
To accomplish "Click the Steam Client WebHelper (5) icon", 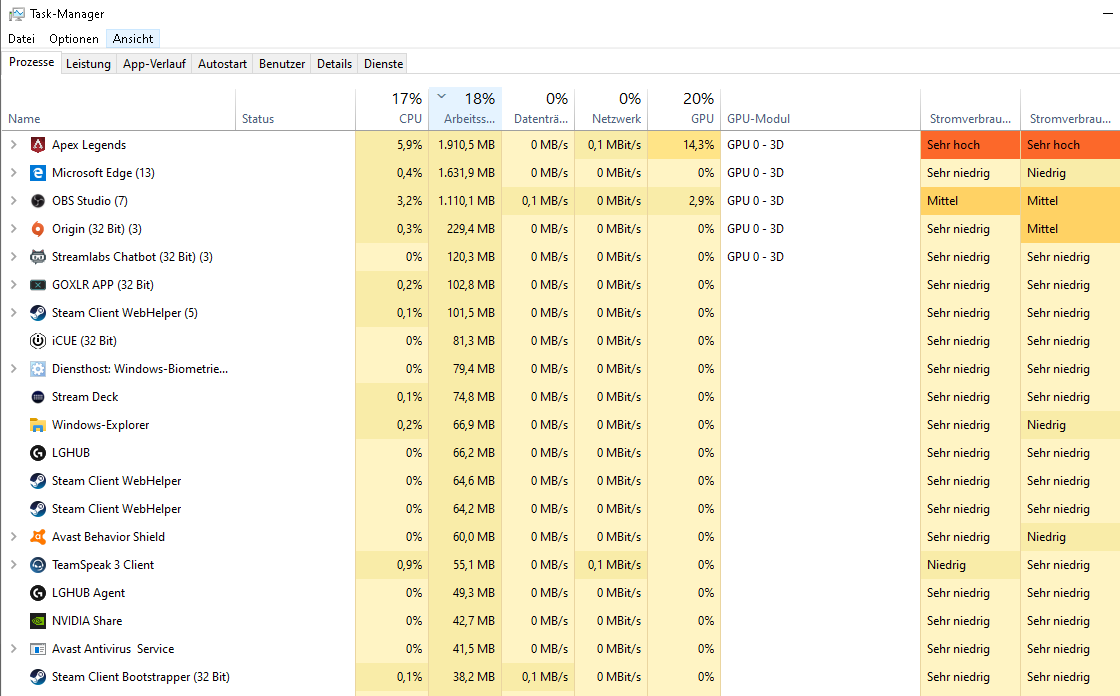I will click(38, 313).
